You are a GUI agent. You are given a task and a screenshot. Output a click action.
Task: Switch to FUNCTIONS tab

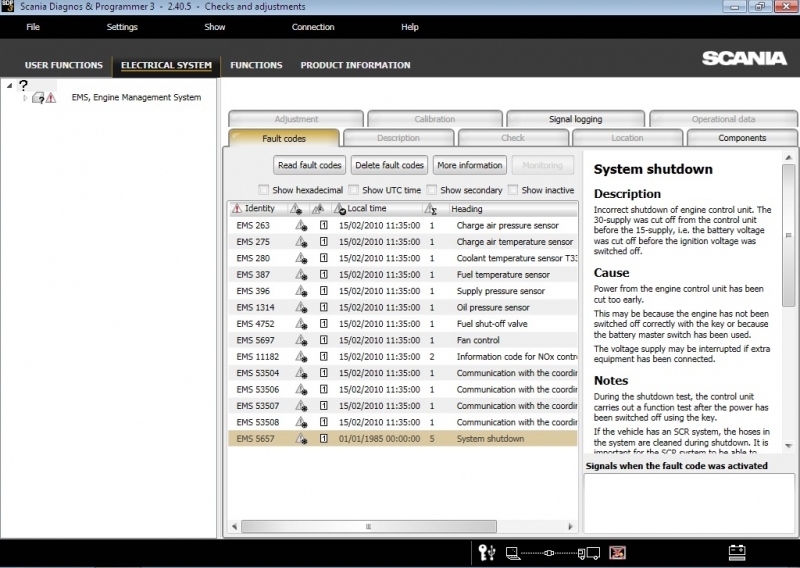coord(256,65)
